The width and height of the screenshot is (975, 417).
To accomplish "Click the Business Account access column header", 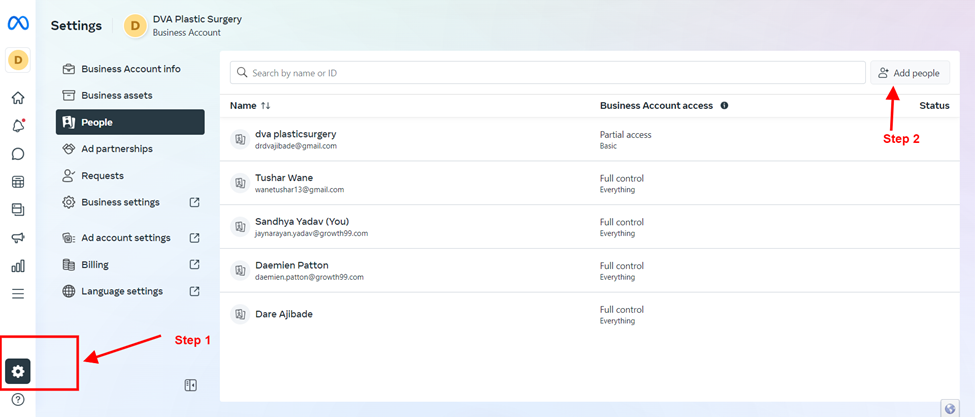I will [x=656, y=106].
